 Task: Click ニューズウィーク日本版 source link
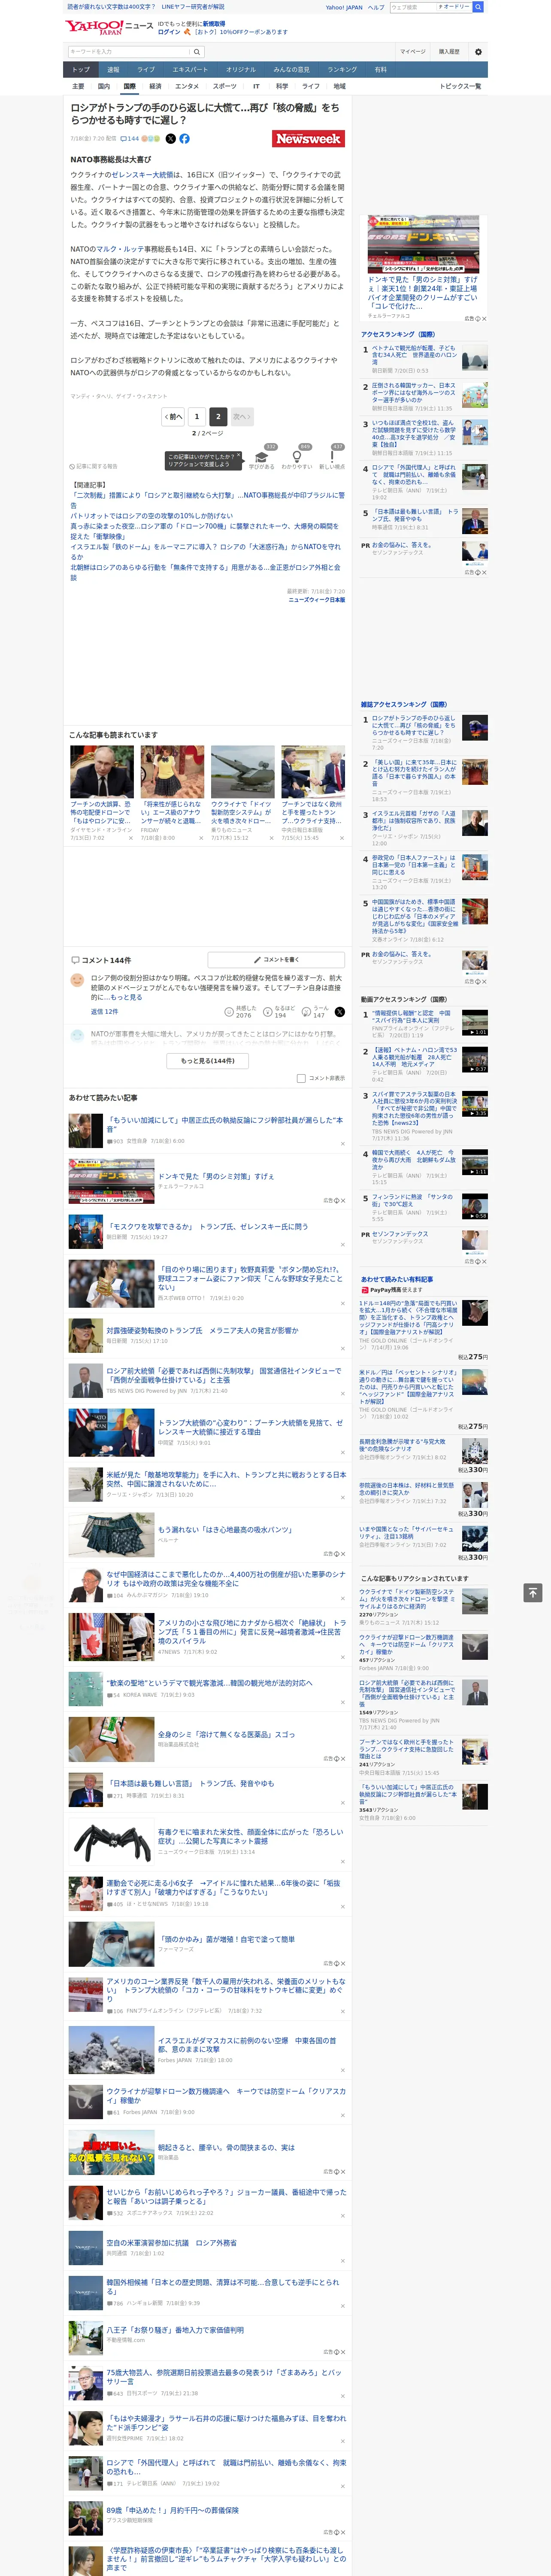point(317,600)
